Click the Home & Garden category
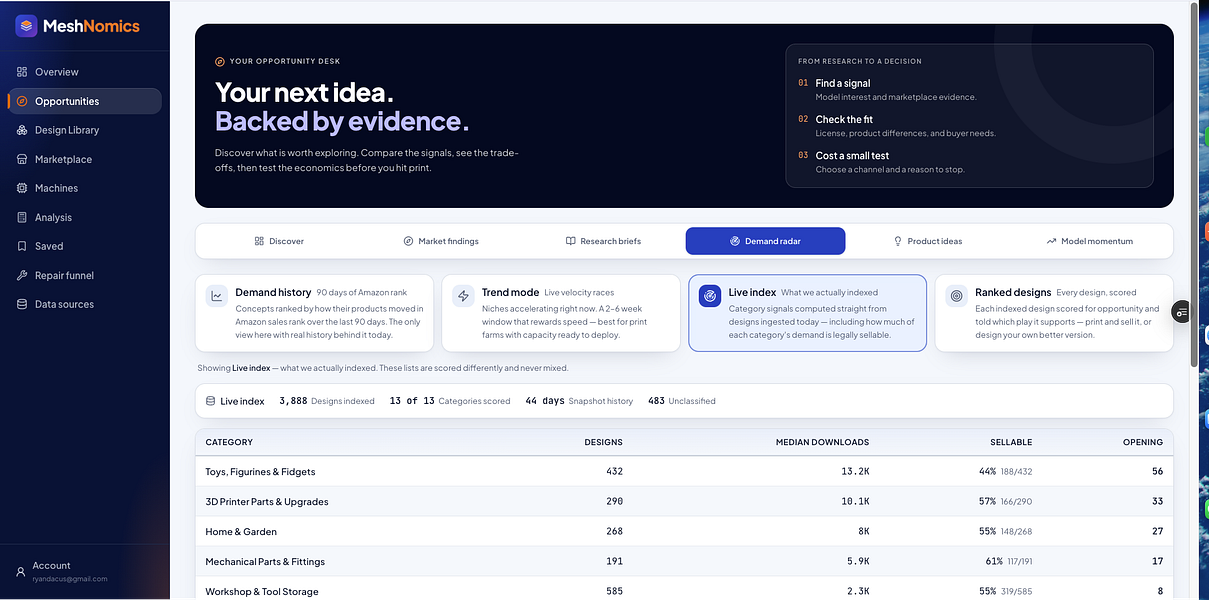Image resolution: width=1209 pixels, height=600 pixels. (x=241, y=532)
